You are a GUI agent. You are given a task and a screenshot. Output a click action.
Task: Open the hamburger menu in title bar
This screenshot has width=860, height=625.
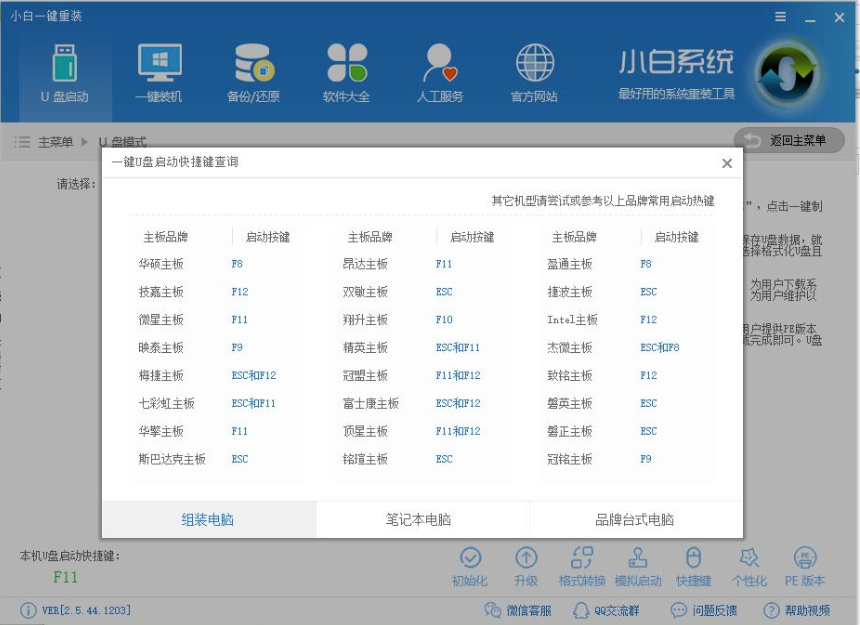[780, 17]
